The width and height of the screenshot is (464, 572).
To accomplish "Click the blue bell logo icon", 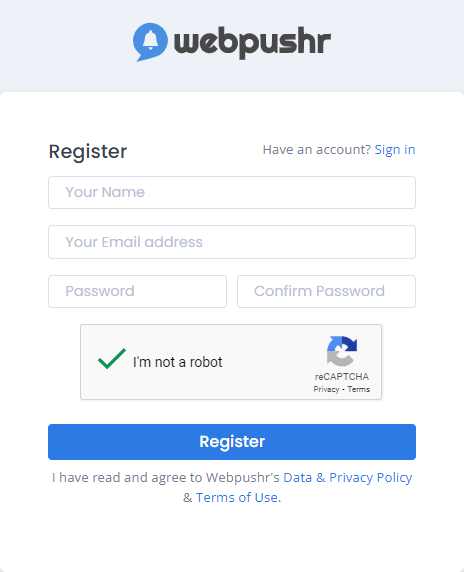I will pyautogui.click(x=150, y=42).
